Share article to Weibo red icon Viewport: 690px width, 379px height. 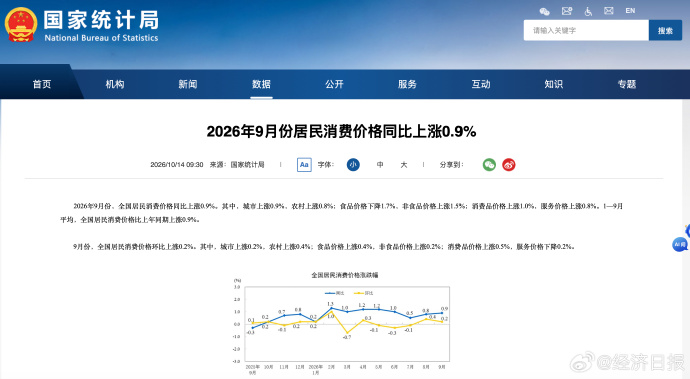509,165
